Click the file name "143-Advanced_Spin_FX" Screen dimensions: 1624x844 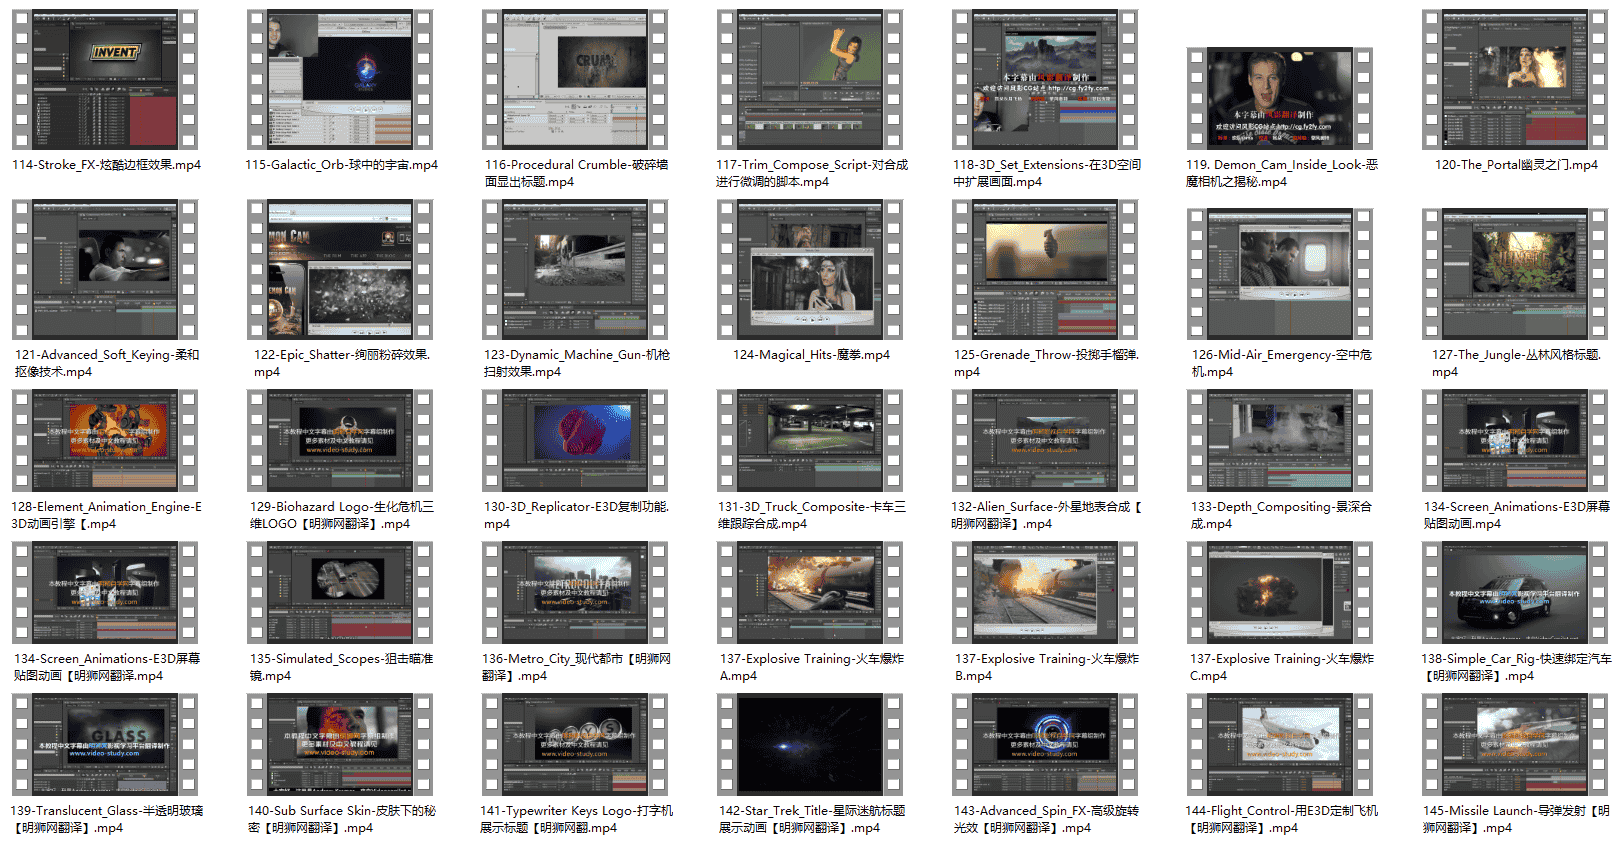click(x=1046, y=819)
